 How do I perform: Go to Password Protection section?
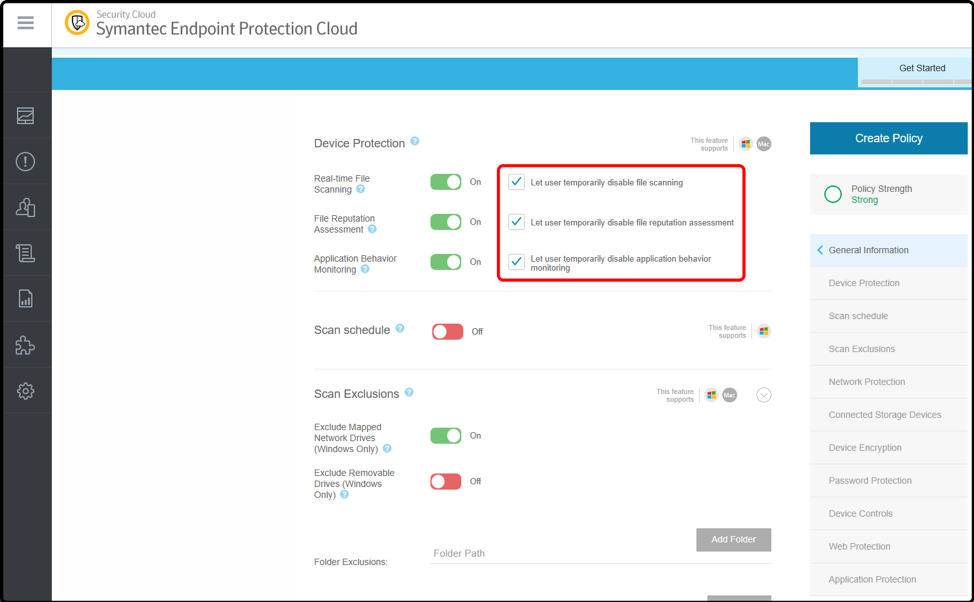(x=888, y=481)
